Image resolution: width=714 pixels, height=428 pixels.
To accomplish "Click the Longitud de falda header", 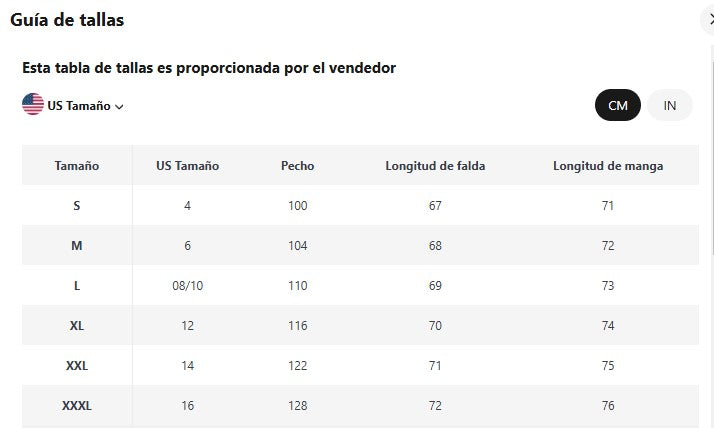I will tap(435, 166).
